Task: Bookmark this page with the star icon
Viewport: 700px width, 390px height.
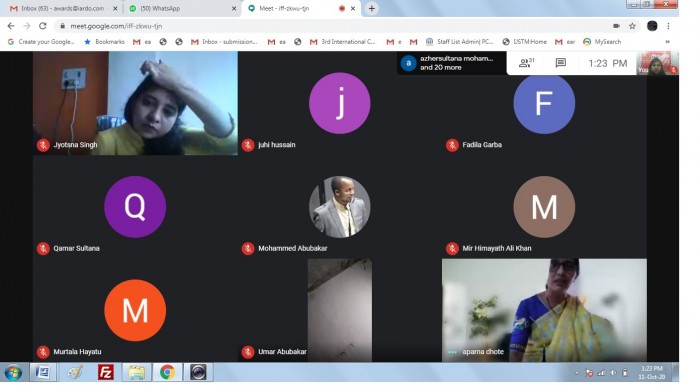Action: [632, 26]
